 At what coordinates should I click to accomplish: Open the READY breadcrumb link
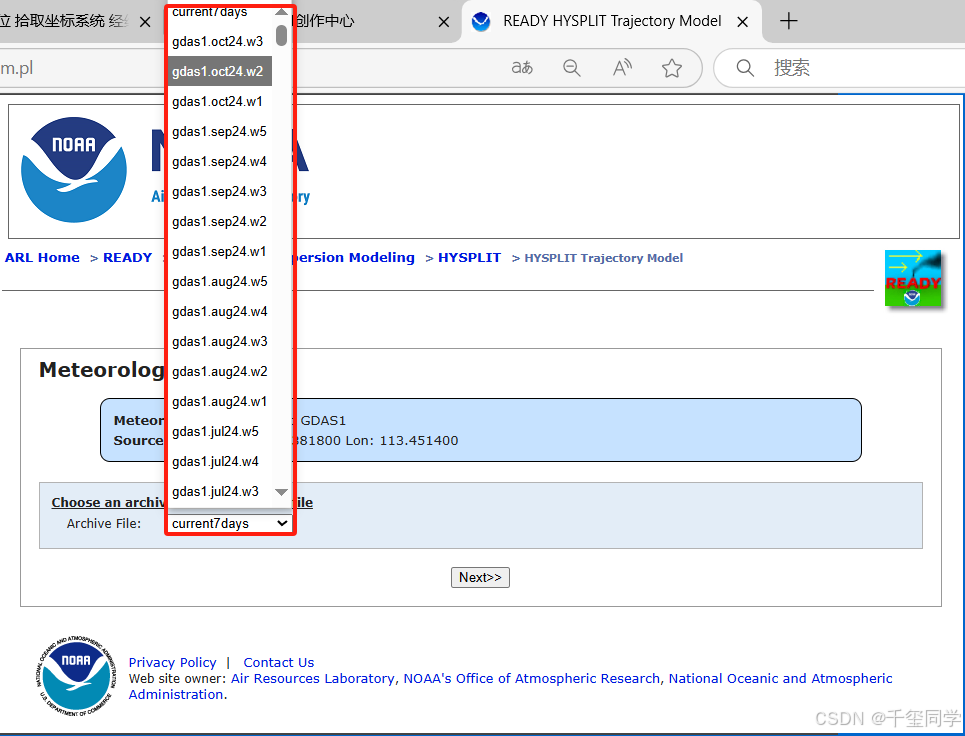pyautogui.click(x=127, y=258)
